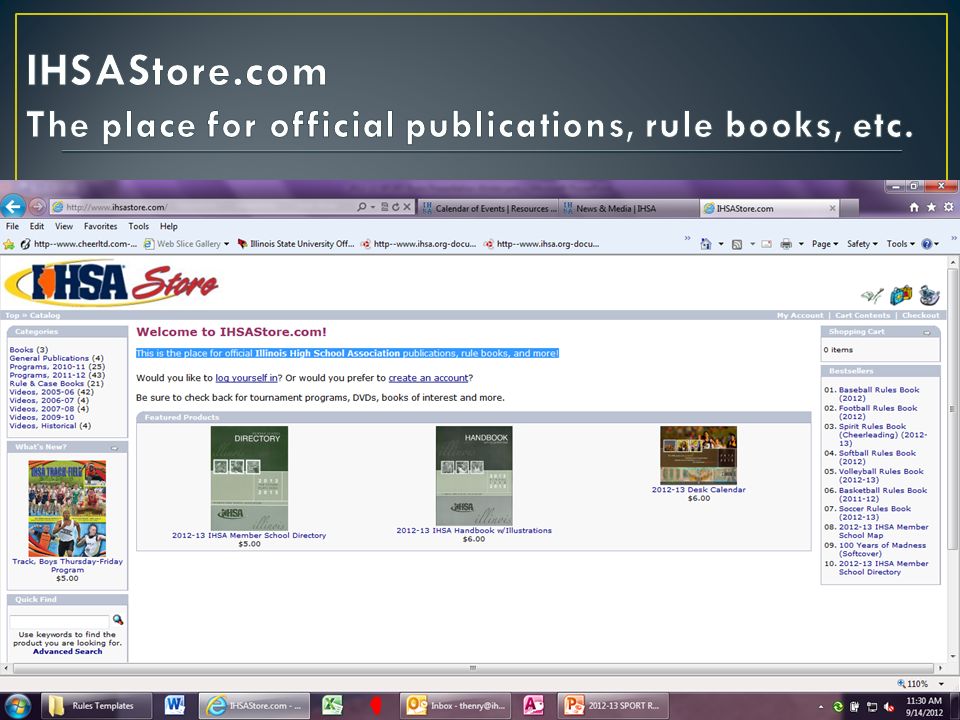
Task: Open the View menu
Action: 64,226
